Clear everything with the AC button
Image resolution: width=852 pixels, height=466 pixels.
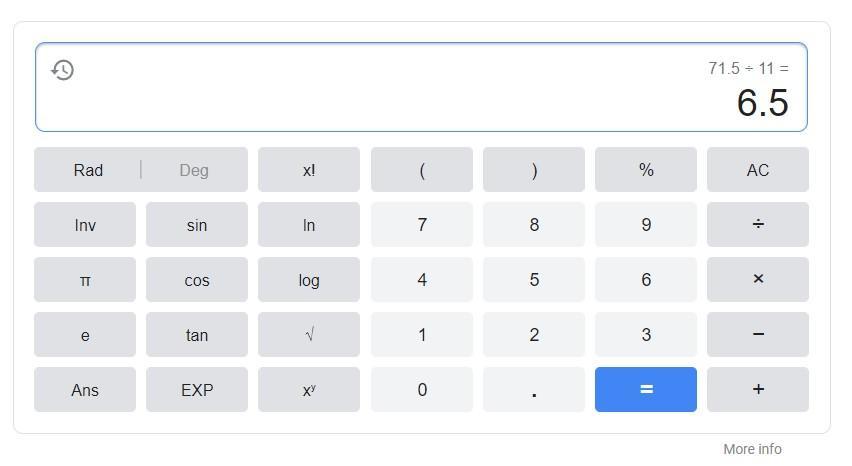[757, 170]
